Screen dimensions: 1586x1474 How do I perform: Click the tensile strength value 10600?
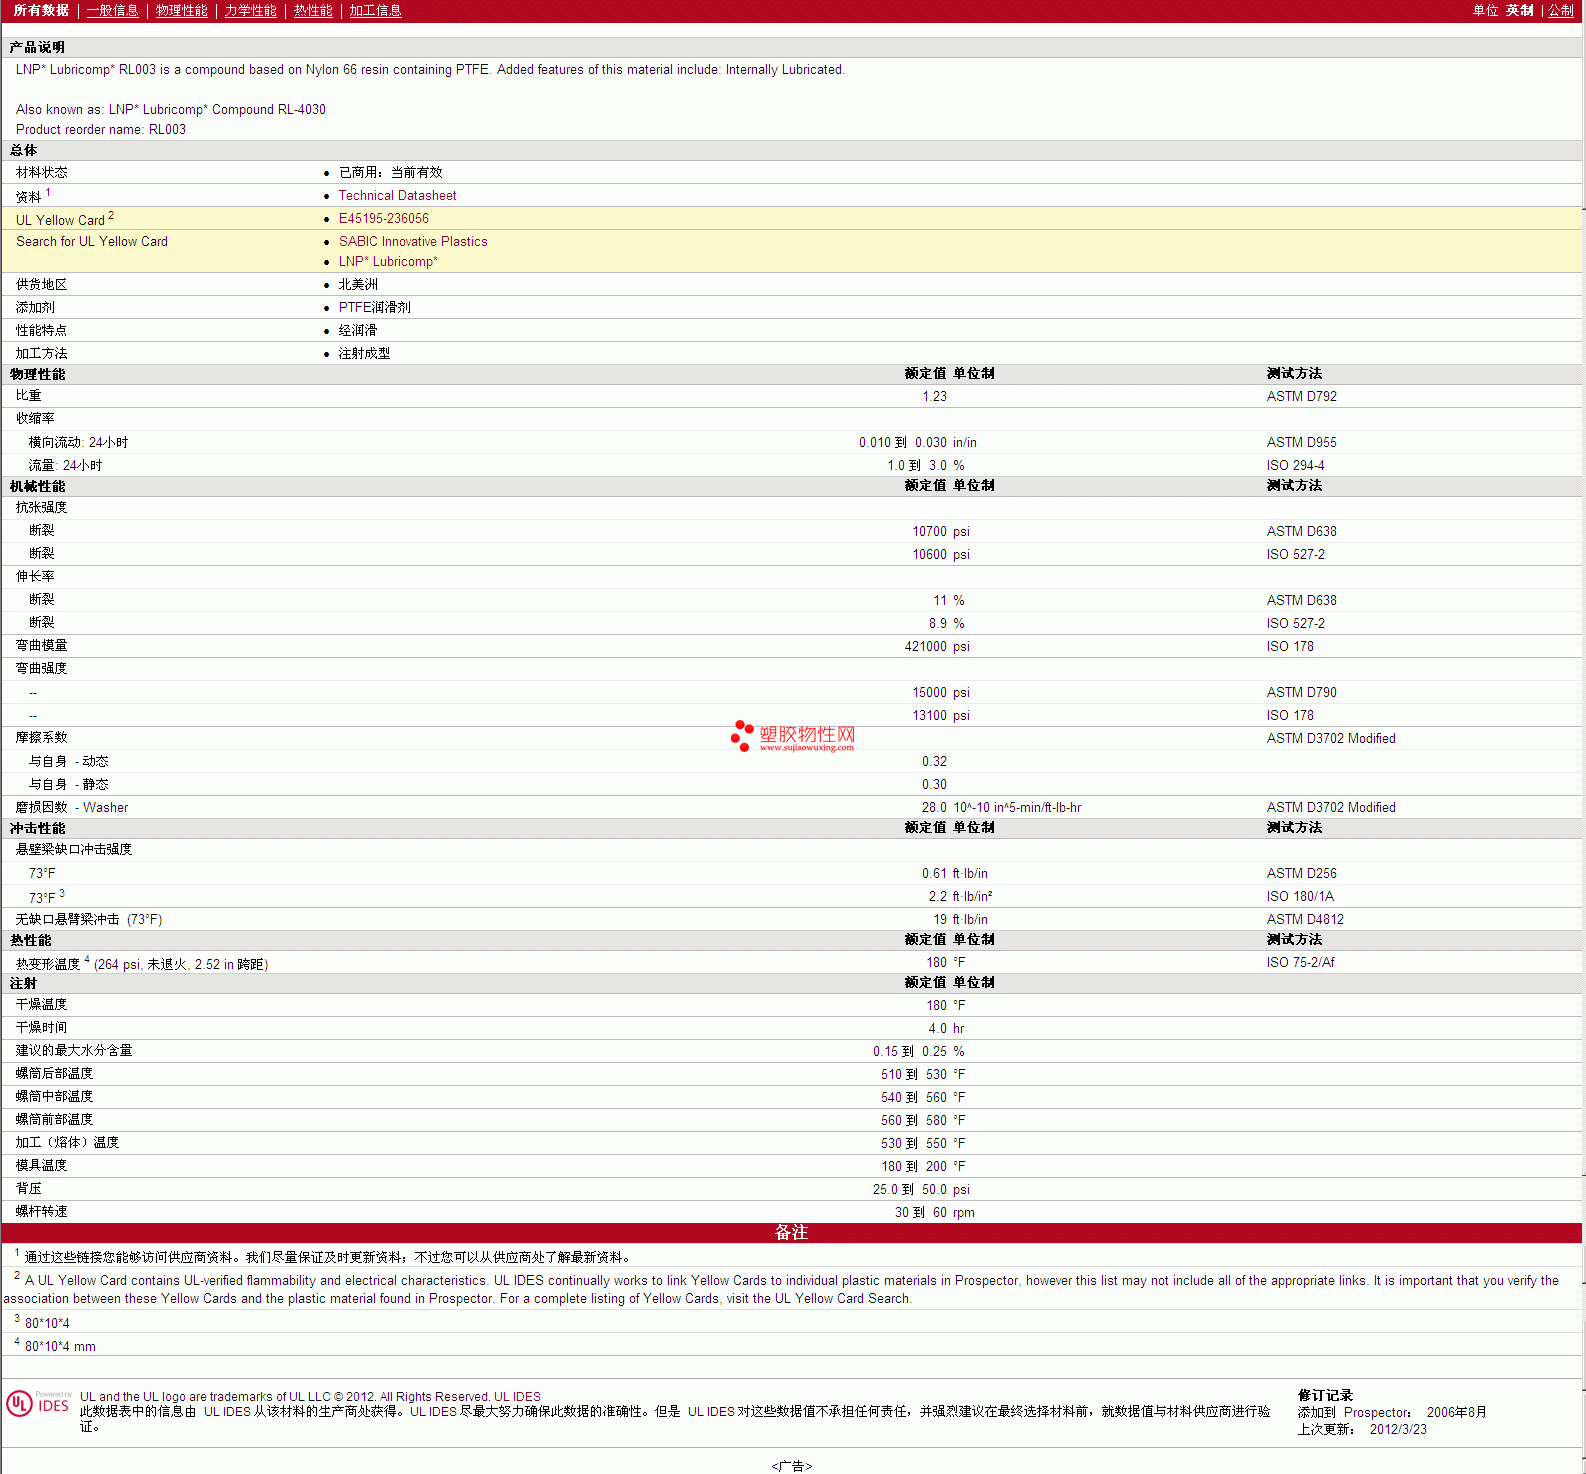tap(929, 555)
